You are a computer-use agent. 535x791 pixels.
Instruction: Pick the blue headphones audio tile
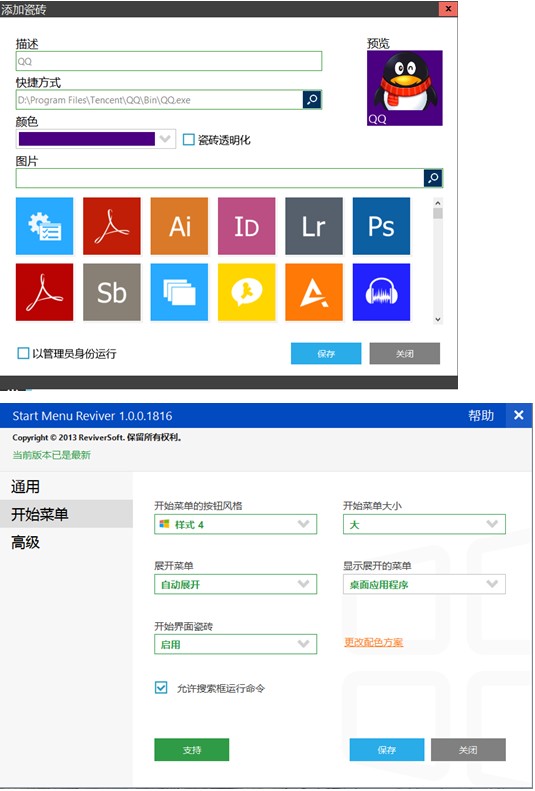point(381,292)
